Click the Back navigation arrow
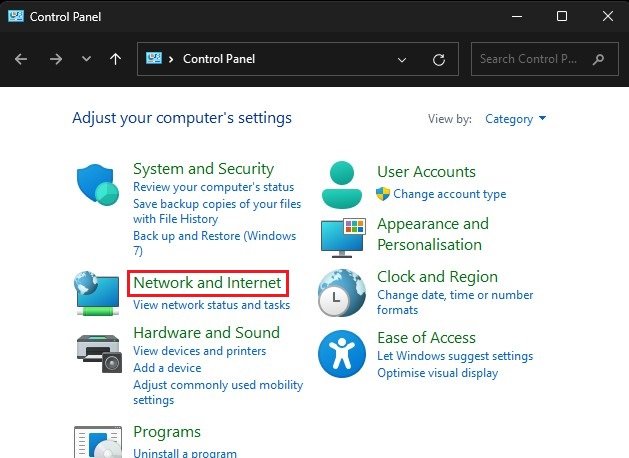Screen dimensions: 629x458 23,59
